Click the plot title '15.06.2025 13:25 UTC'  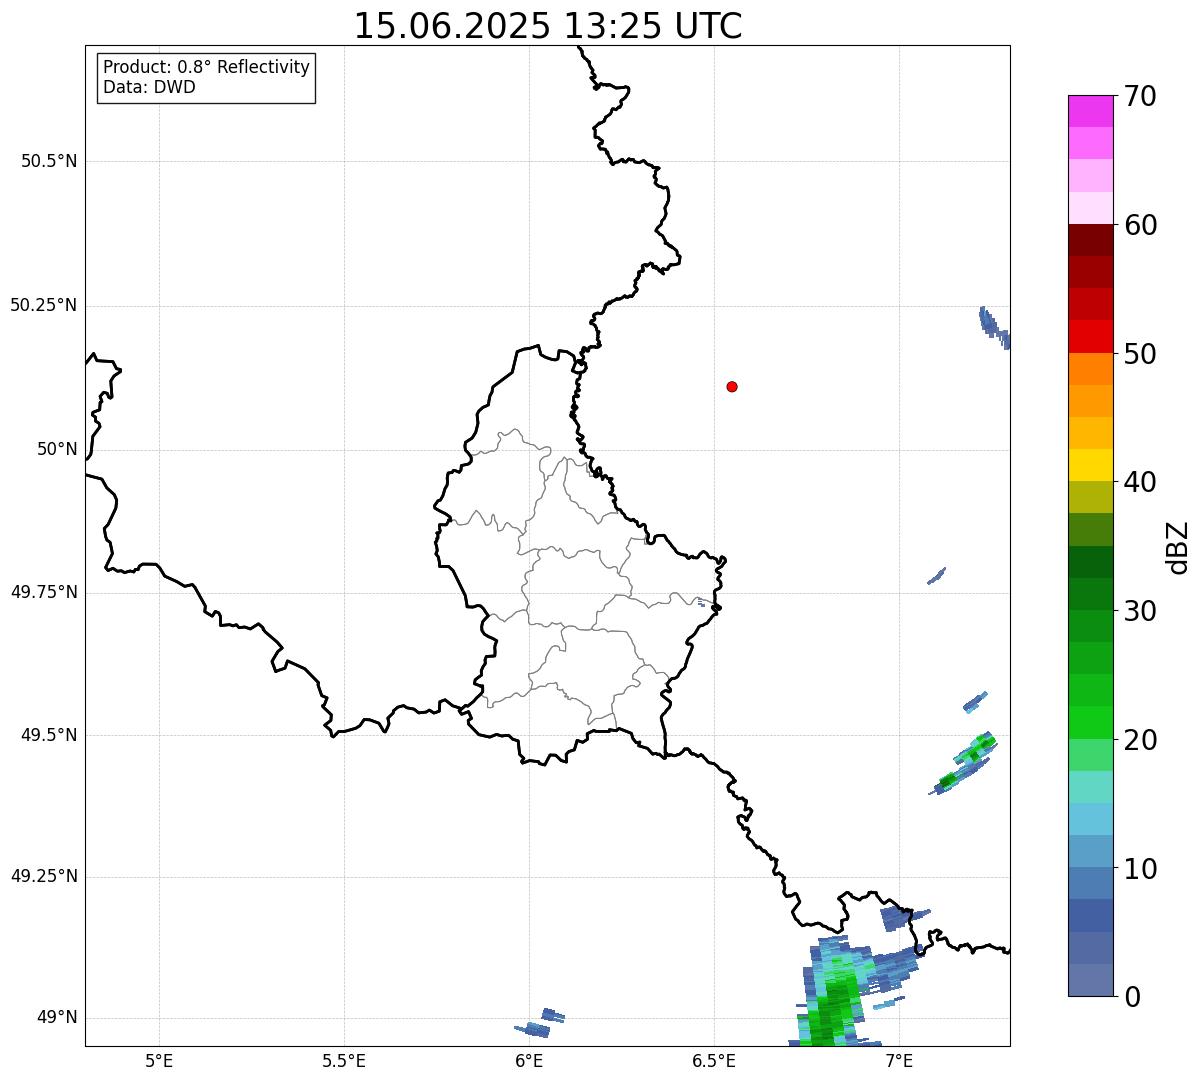click(548, 26)
